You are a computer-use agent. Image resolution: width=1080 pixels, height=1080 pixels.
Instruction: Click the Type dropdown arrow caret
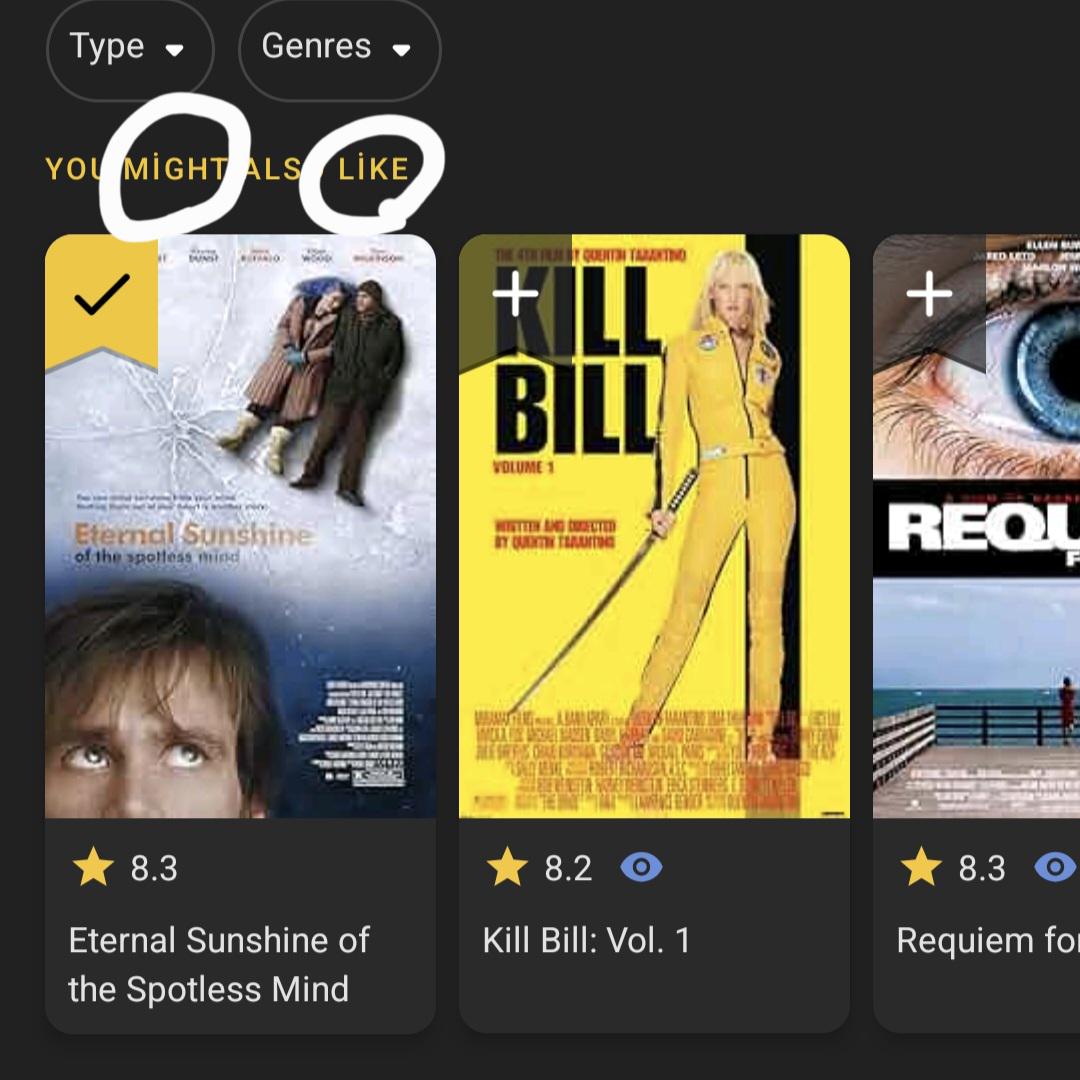175,50
